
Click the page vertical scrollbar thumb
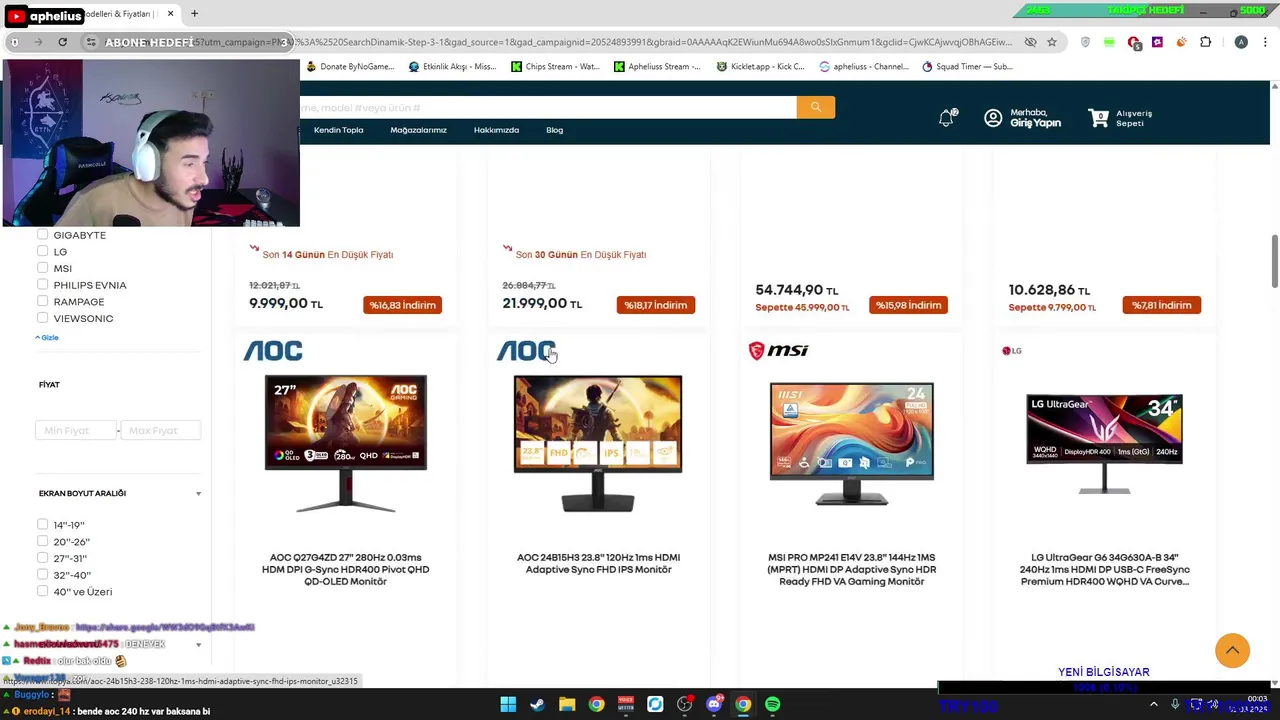[1274, 260]
